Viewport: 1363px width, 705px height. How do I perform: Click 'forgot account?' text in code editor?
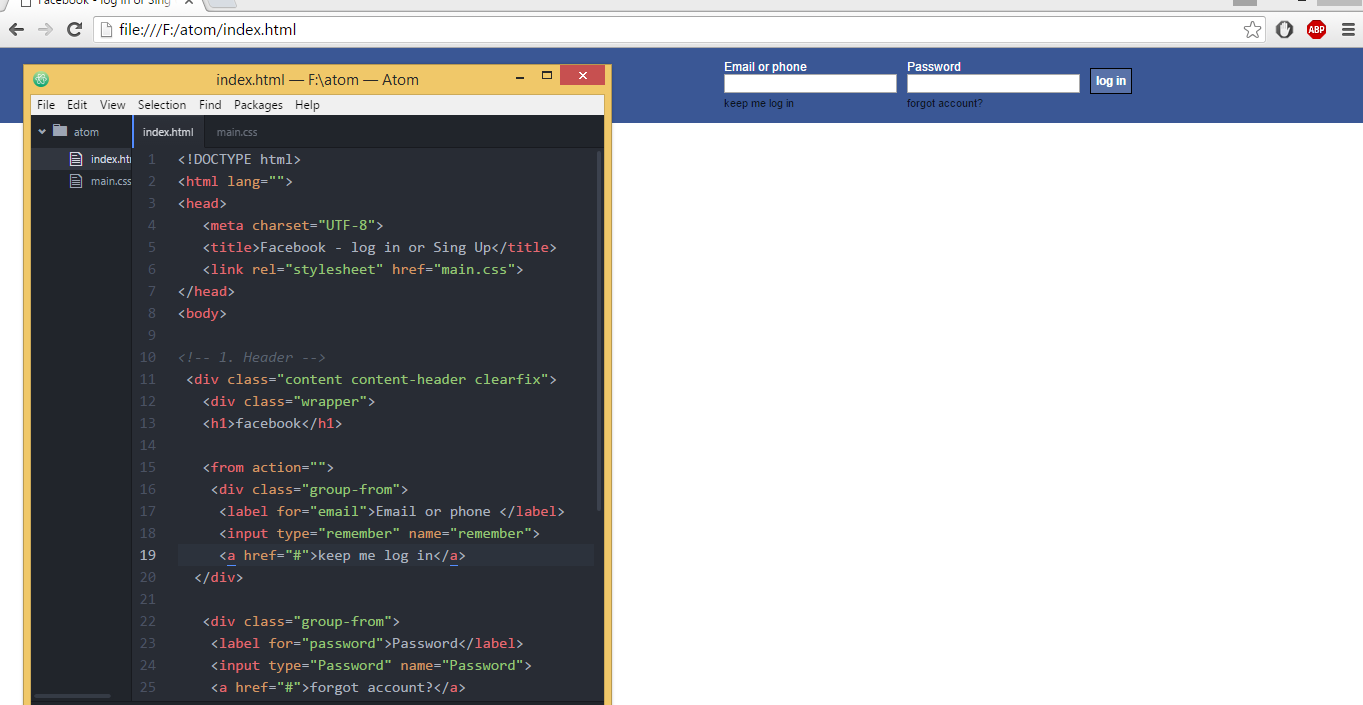[x=371, y=687]
